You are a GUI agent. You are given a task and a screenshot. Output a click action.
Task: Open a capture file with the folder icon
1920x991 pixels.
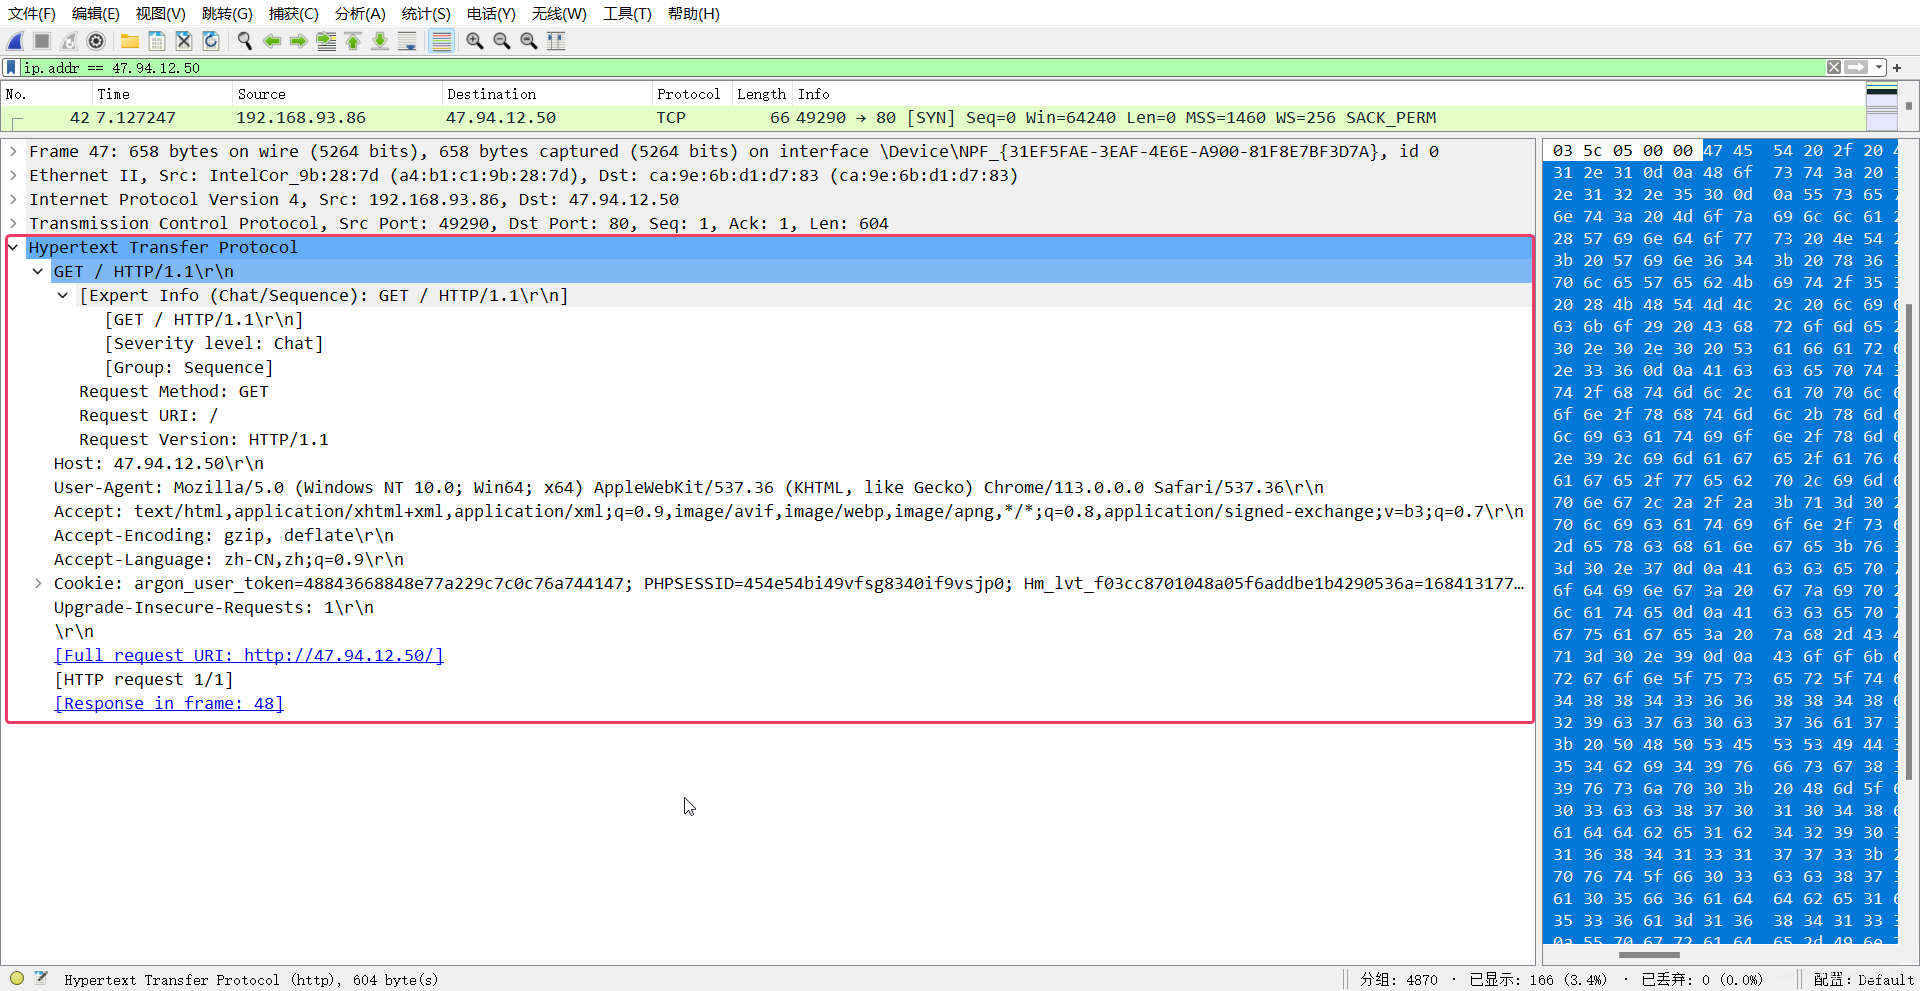click(130, 41)
